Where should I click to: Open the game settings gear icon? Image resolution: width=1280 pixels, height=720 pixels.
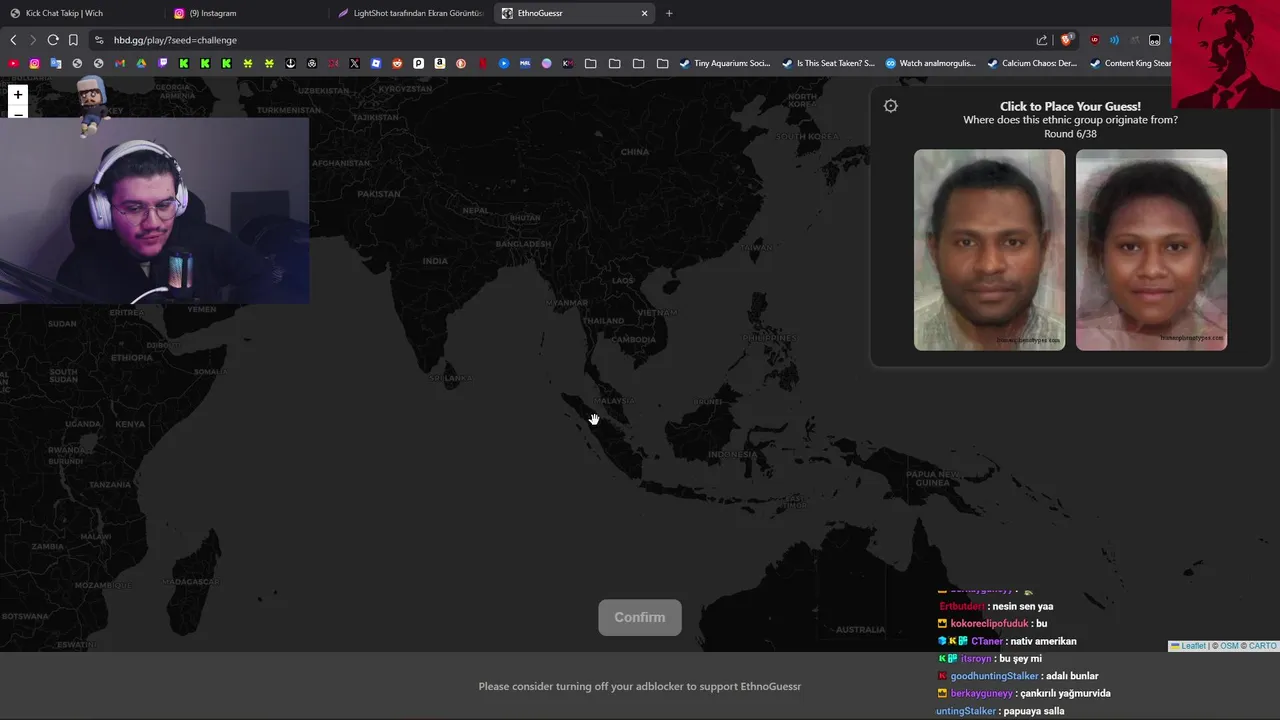[891, 106]
